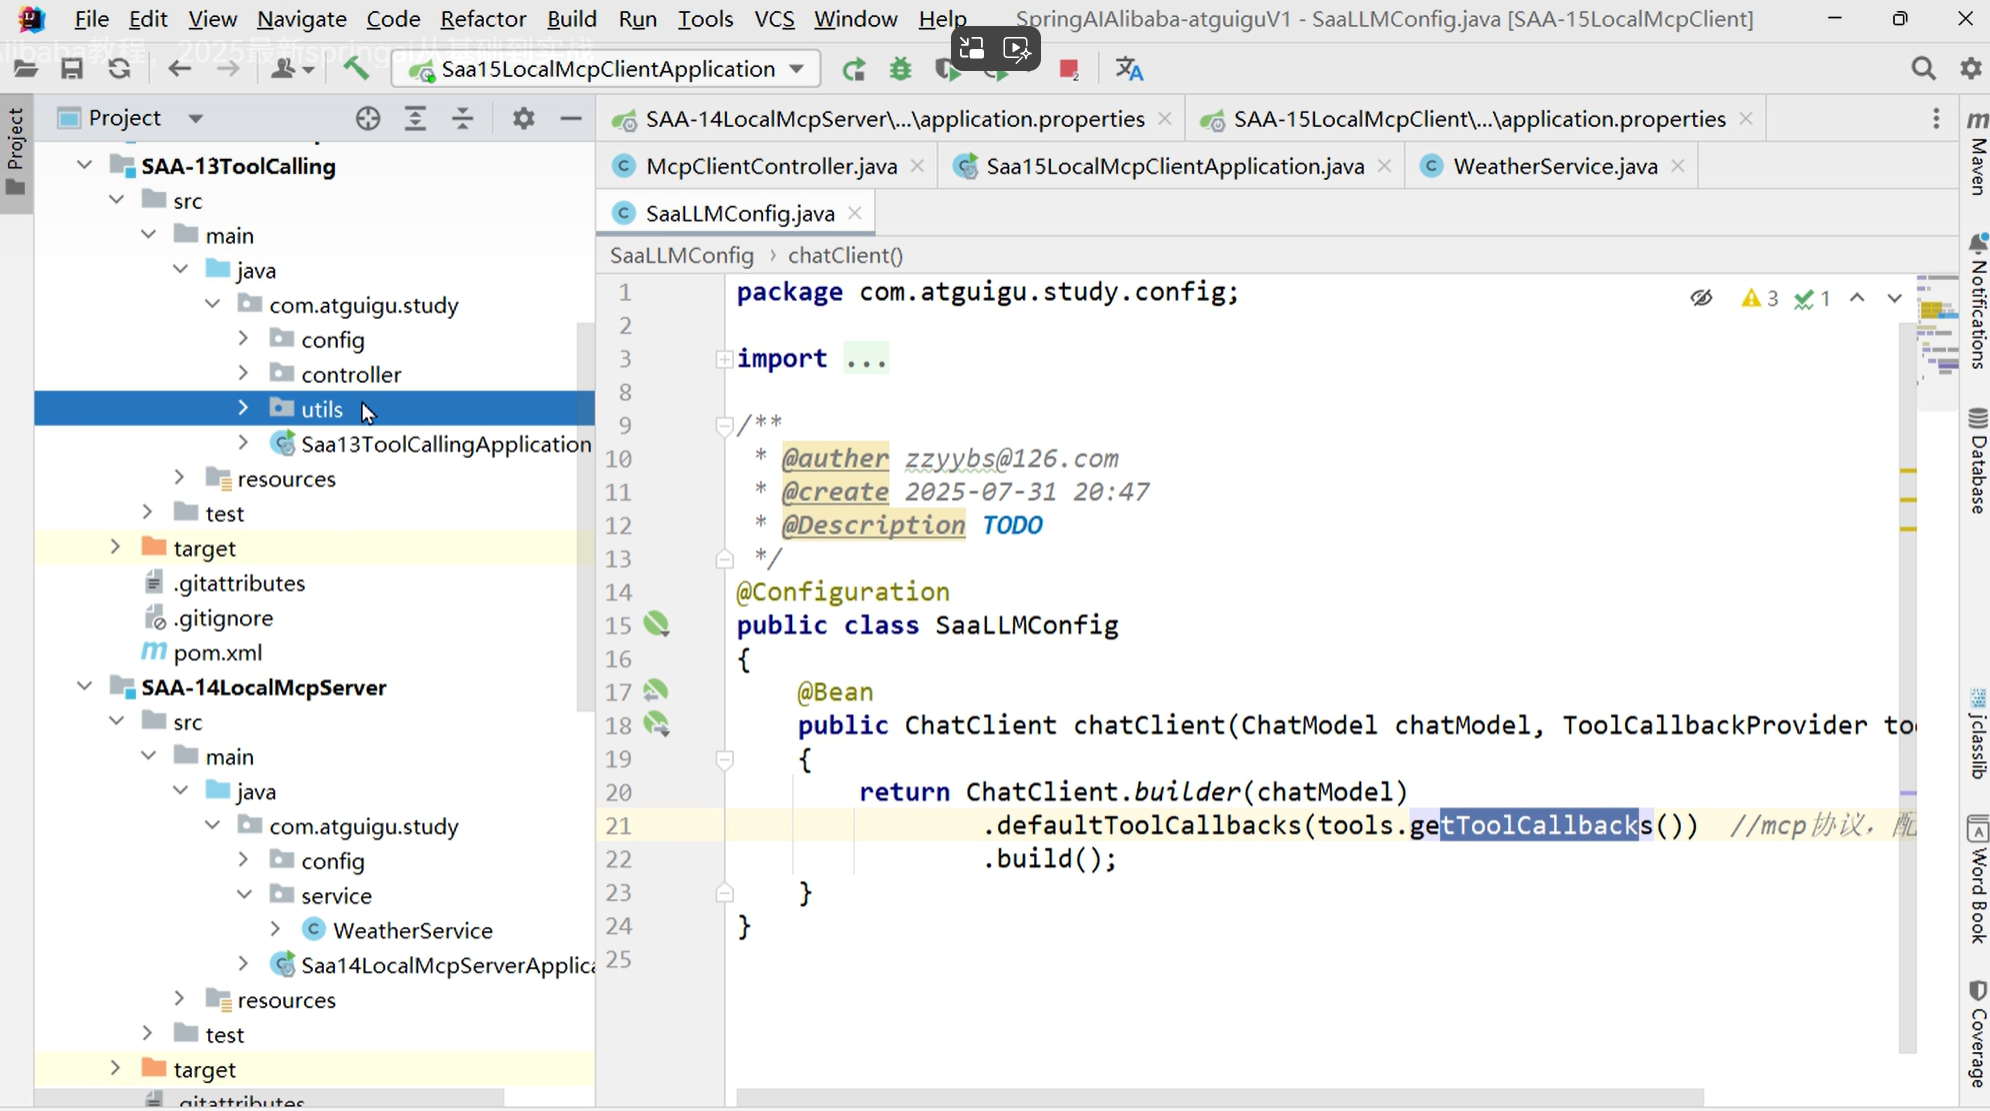This screenshot has width=1990, height=1111.
Task: Click the Debug bug icon
Action: [900, 69]
